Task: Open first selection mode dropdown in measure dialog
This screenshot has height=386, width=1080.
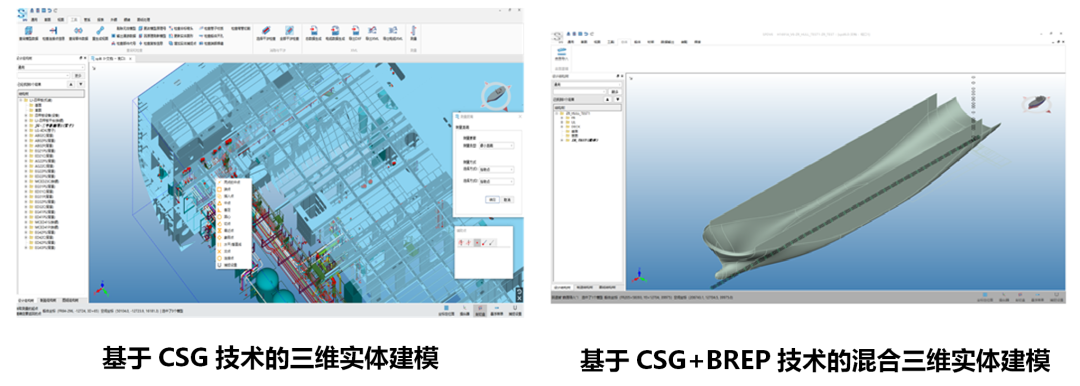Action: click(497, 170)
